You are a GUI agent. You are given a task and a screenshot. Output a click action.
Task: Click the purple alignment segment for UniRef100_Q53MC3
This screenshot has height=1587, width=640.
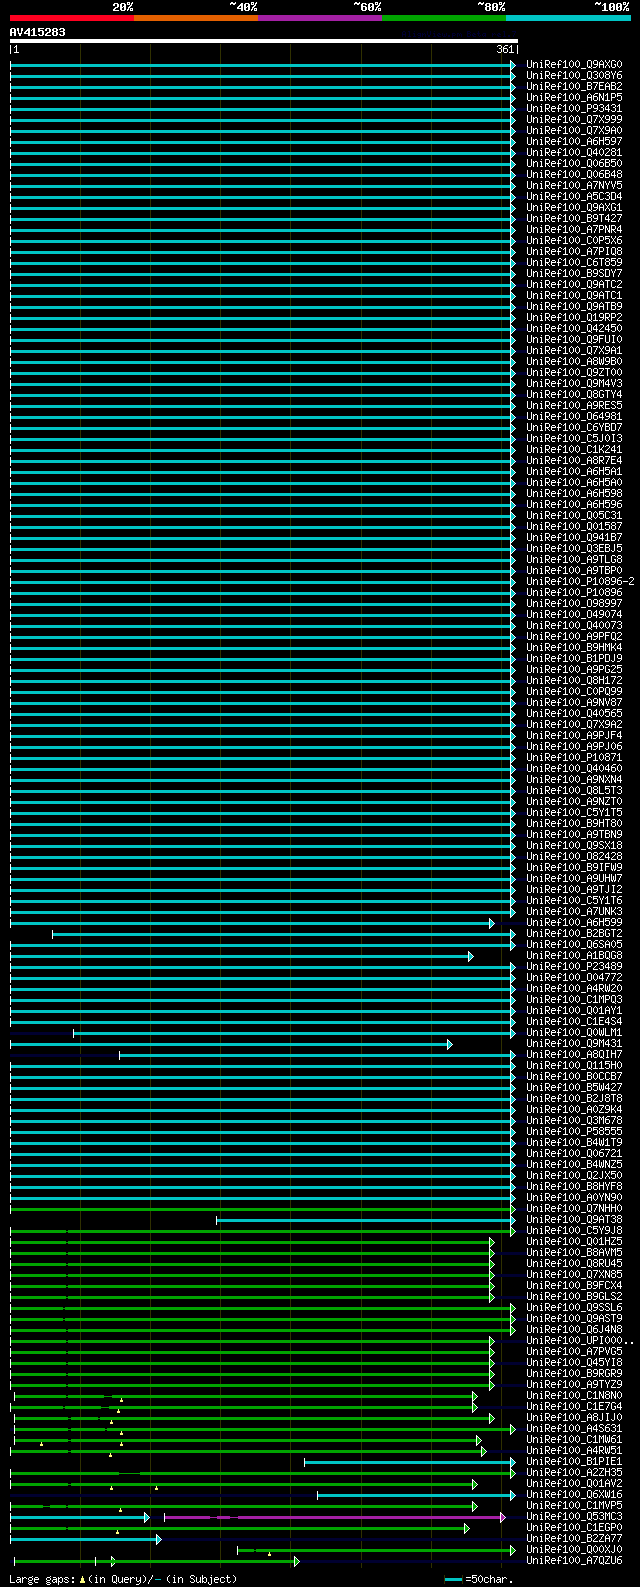[x=333, y=1517]
